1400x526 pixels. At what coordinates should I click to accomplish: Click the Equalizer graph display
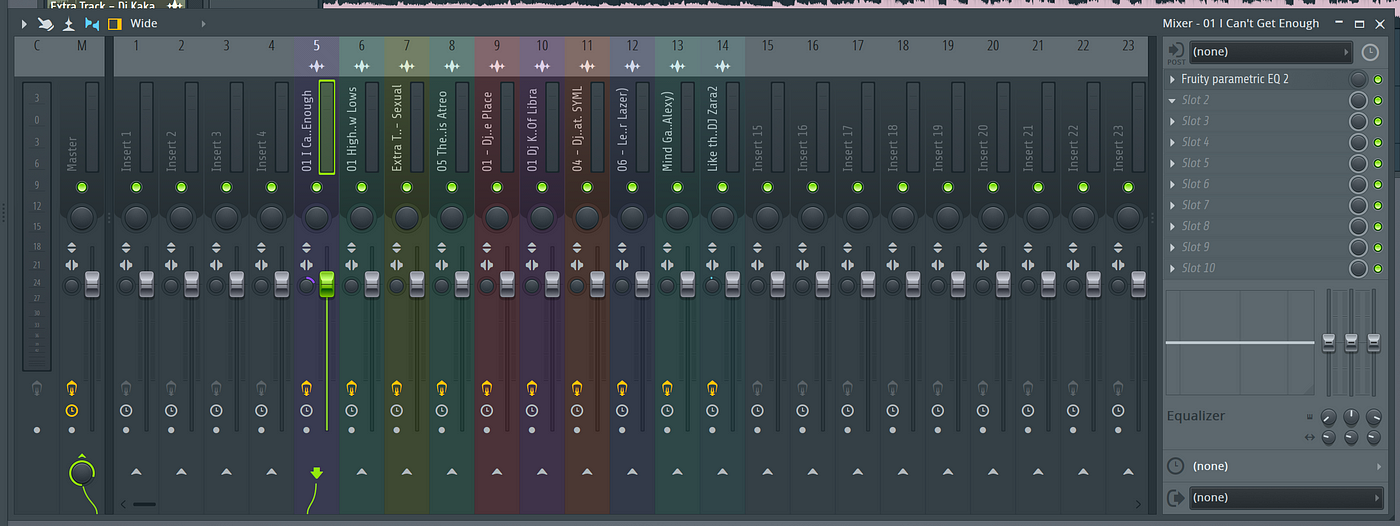1240,342
